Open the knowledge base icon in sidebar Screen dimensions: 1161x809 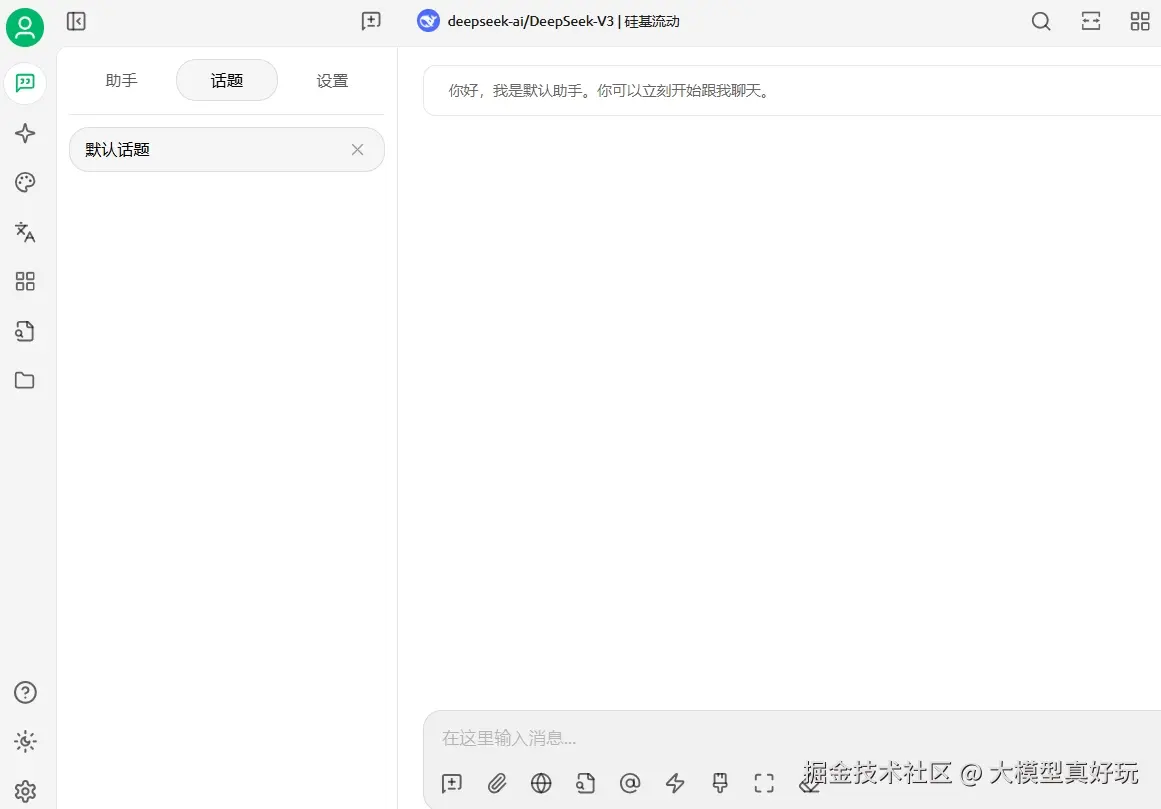coord(25,331)
